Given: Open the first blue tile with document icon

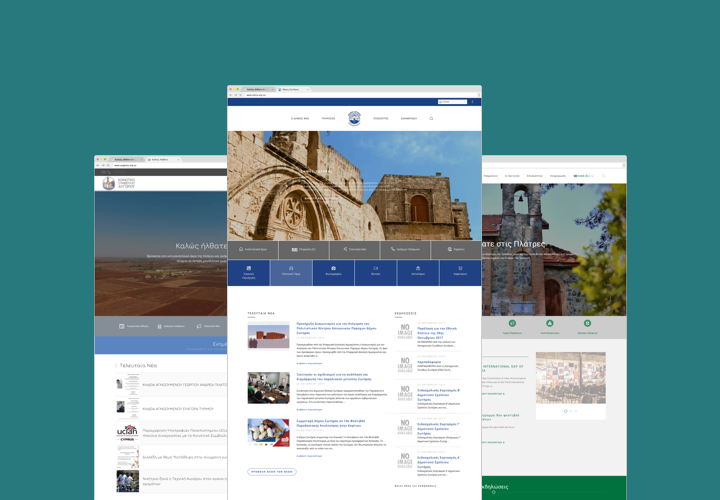Looking at the screenshot, I should pyautogui.click(x=248, y=273).
